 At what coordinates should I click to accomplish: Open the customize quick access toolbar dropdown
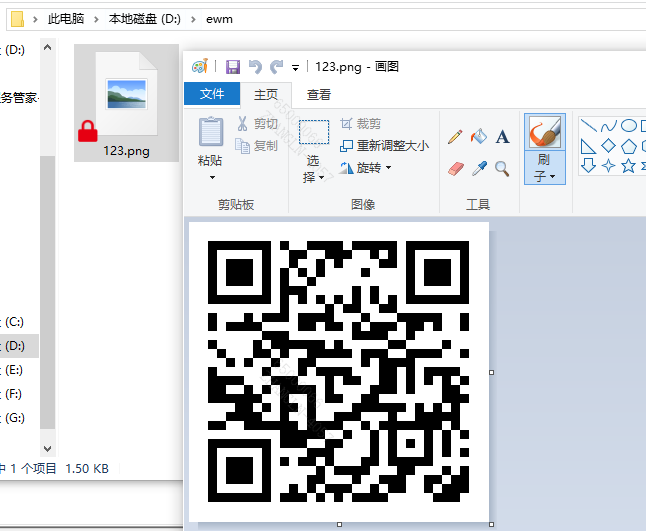click(x=295, y=68)
